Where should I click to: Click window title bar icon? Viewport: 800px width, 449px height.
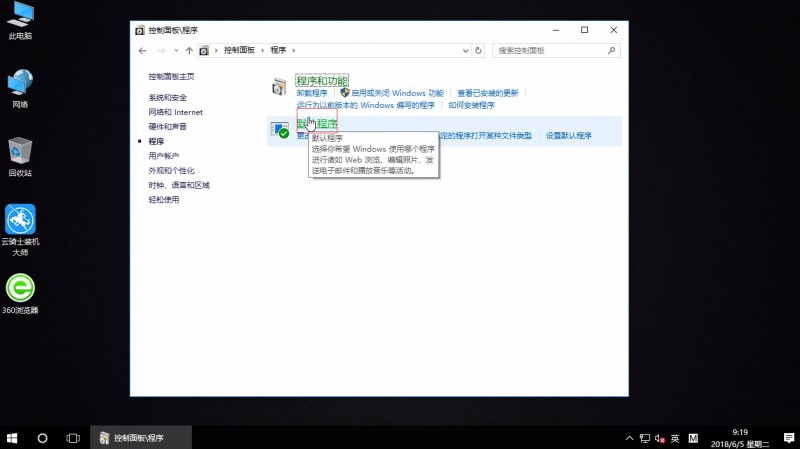[140, 31]
